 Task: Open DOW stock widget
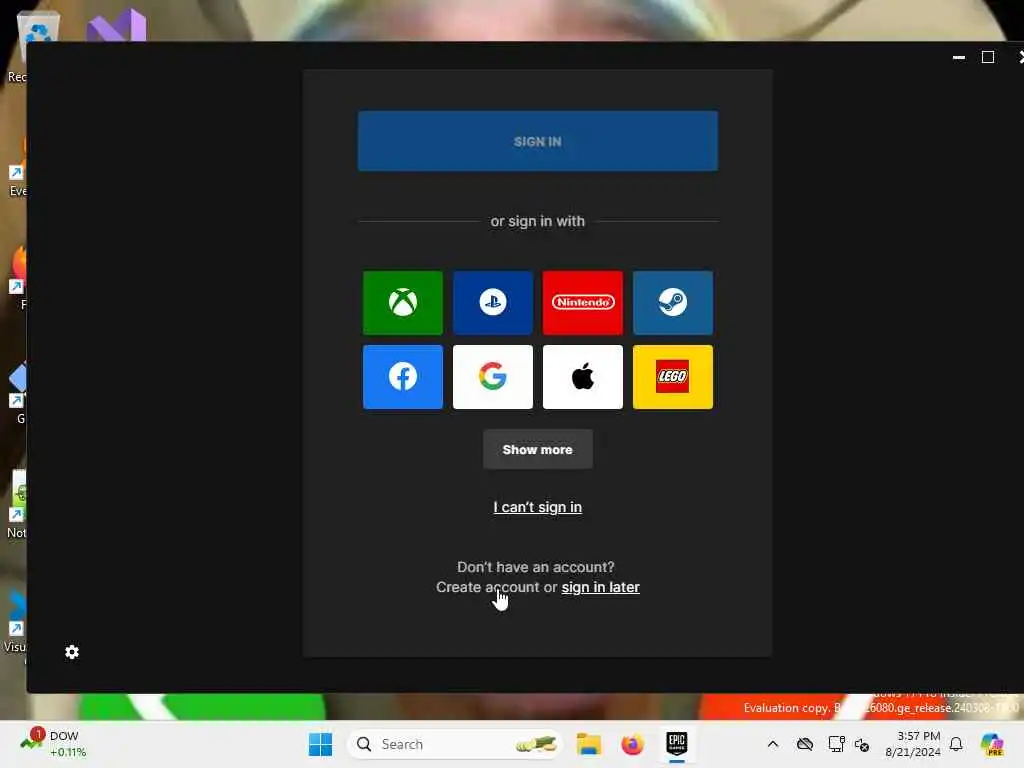point(52,744)
